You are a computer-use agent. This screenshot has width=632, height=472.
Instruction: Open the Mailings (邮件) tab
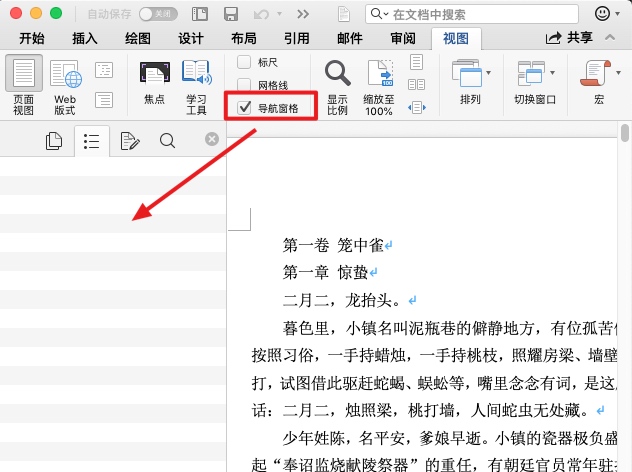tap(350, 38)
